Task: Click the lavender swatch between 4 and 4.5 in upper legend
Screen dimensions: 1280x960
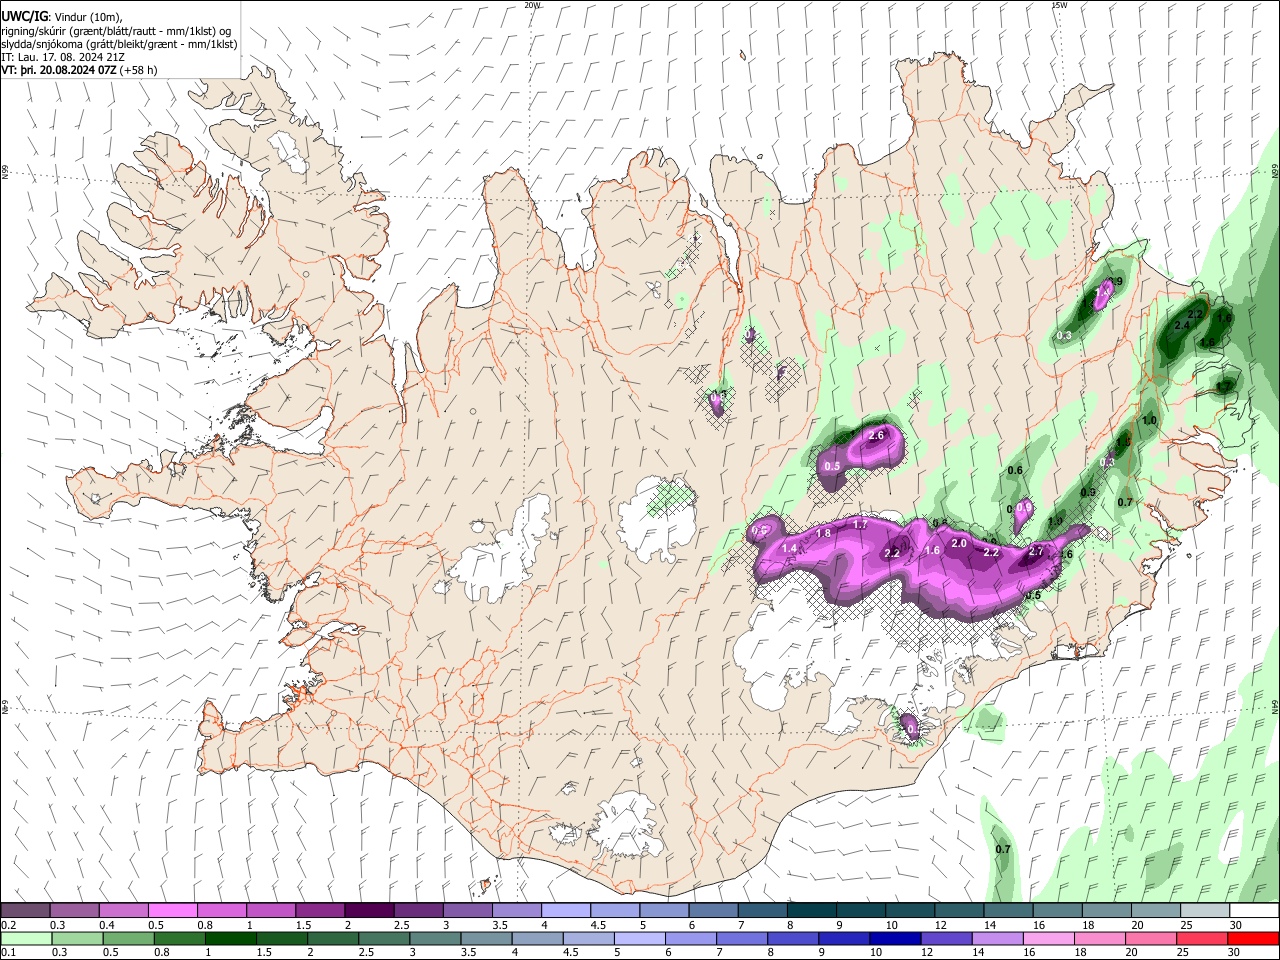Action: (x=564, y=911)
